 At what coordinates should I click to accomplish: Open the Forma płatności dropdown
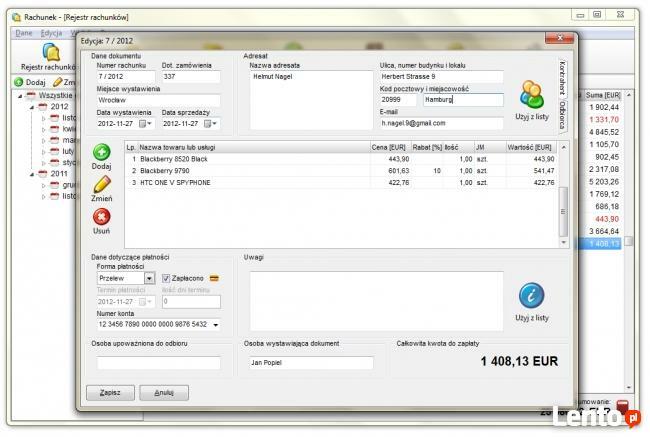[150, 278]
